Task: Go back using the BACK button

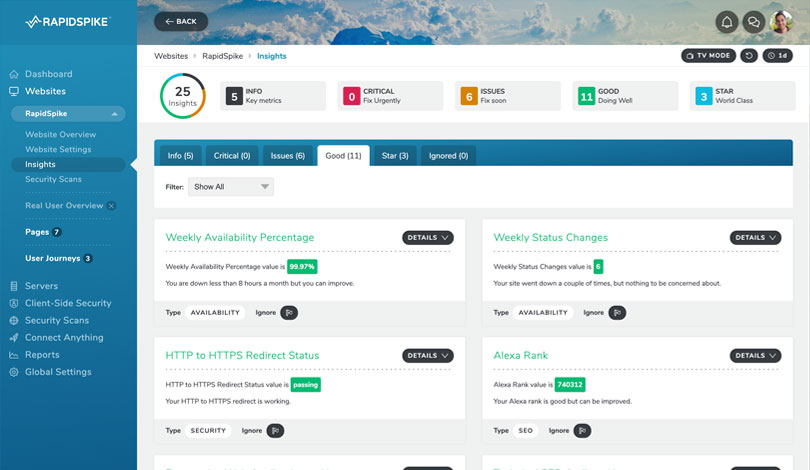Action: [181, 22]
